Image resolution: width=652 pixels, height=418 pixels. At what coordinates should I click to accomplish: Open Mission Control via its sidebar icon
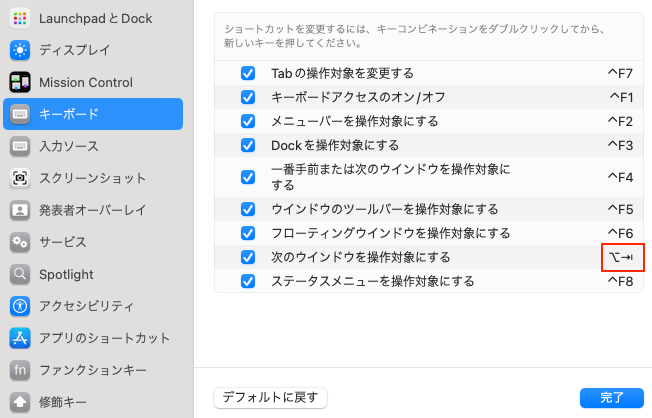coord(21,82)
